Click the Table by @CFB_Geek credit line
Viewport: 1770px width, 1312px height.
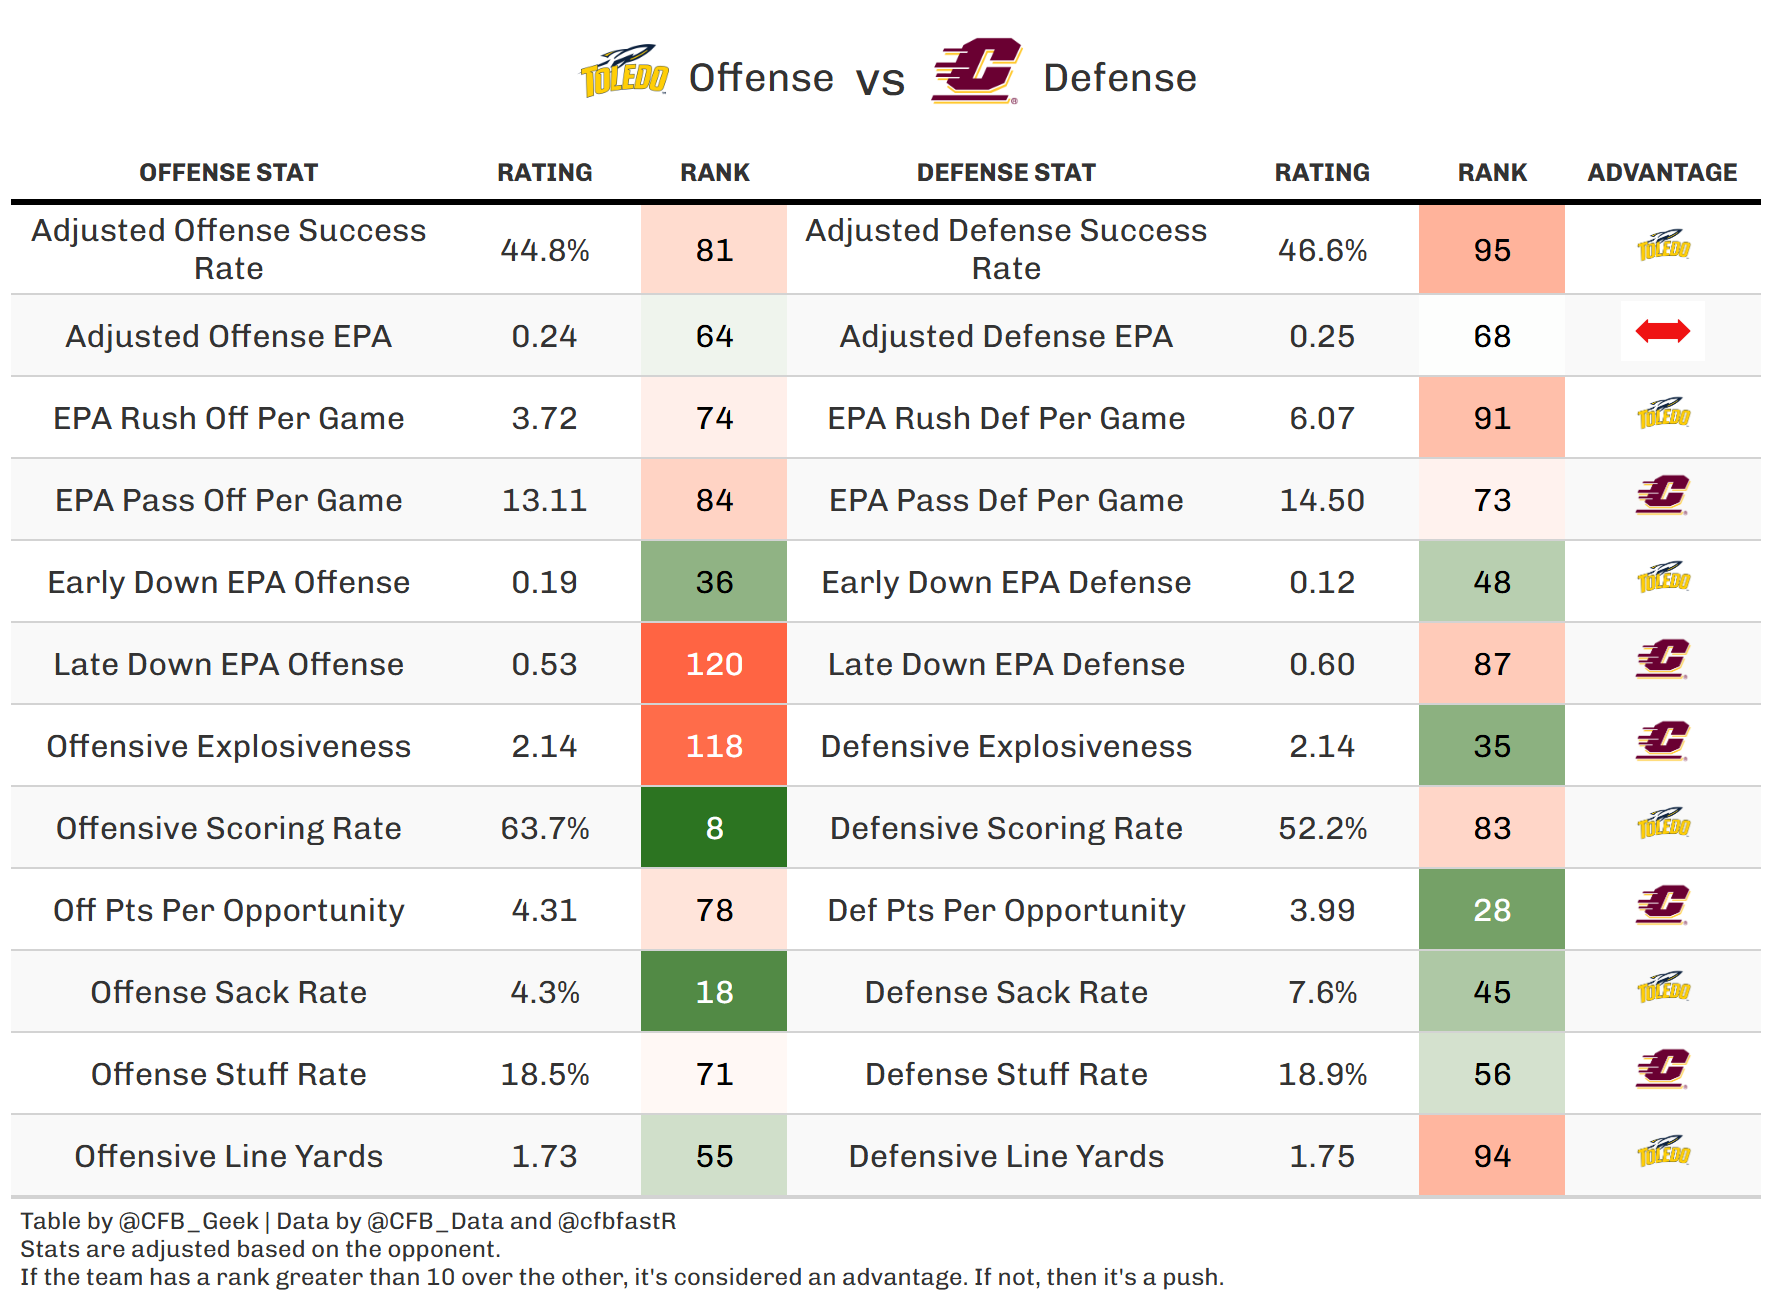348,1221
